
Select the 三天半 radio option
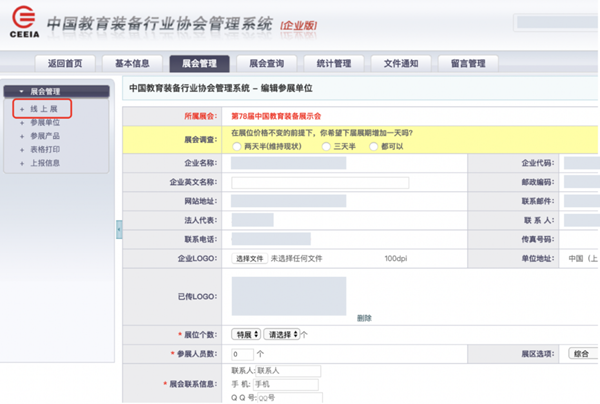(325, 146)
